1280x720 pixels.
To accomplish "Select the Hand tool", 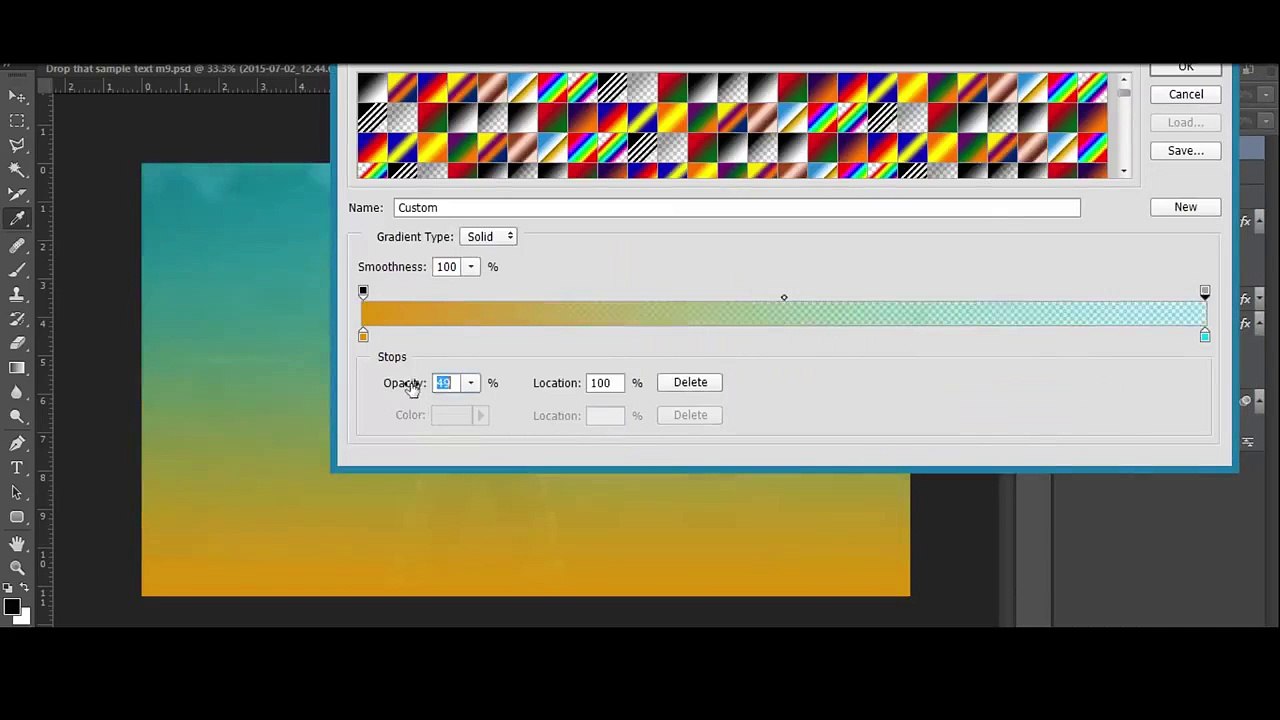I will (x=17, y=543).
